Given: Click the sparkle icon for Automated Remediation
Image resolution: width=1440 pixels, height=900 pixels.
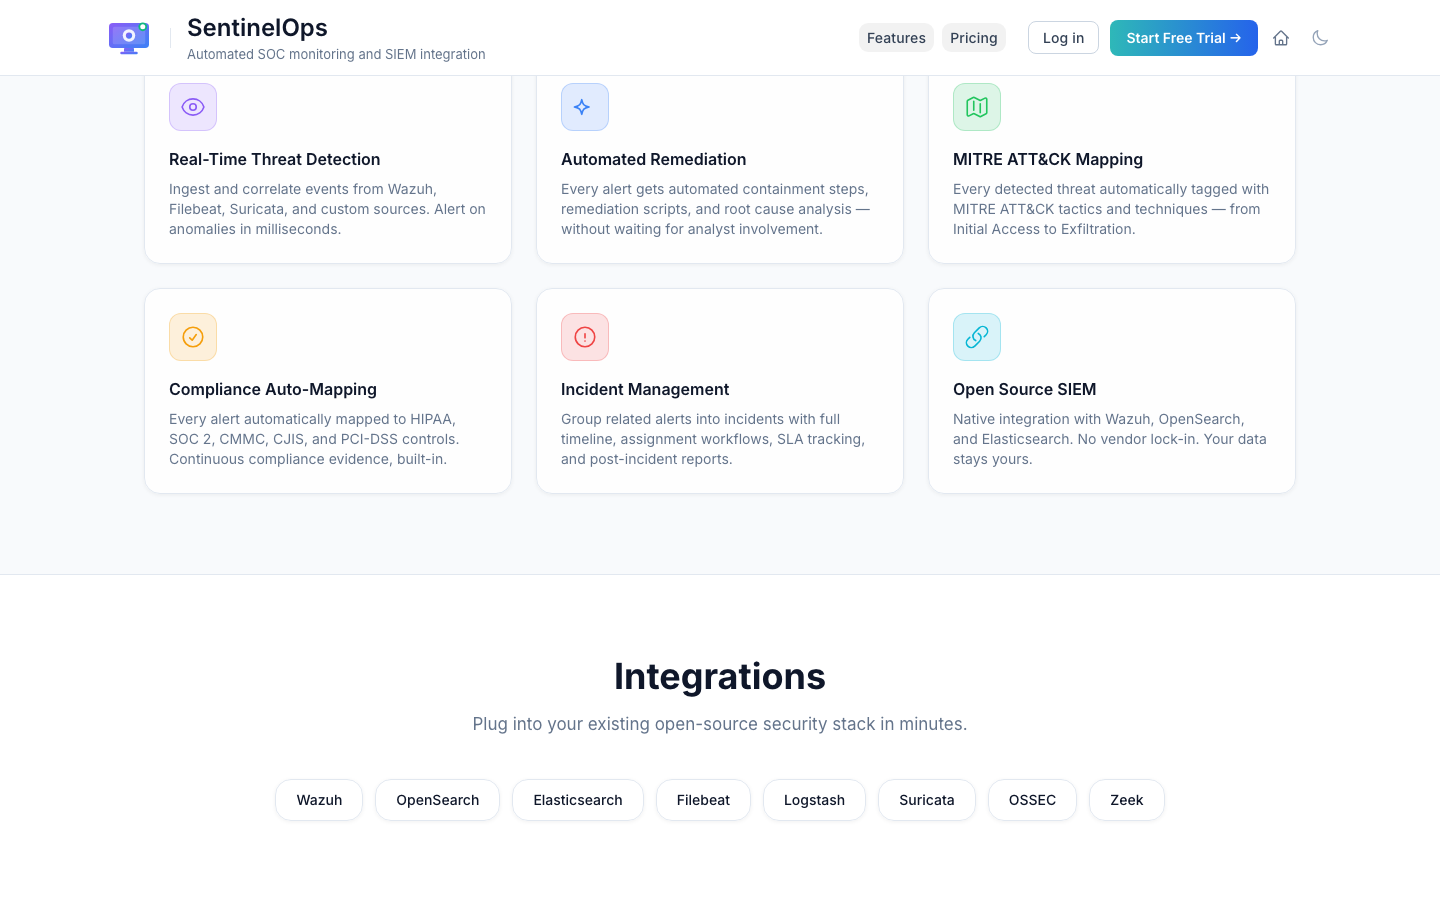Looking at the screenshot, I should pyautogui.click(x=585, y=107).
